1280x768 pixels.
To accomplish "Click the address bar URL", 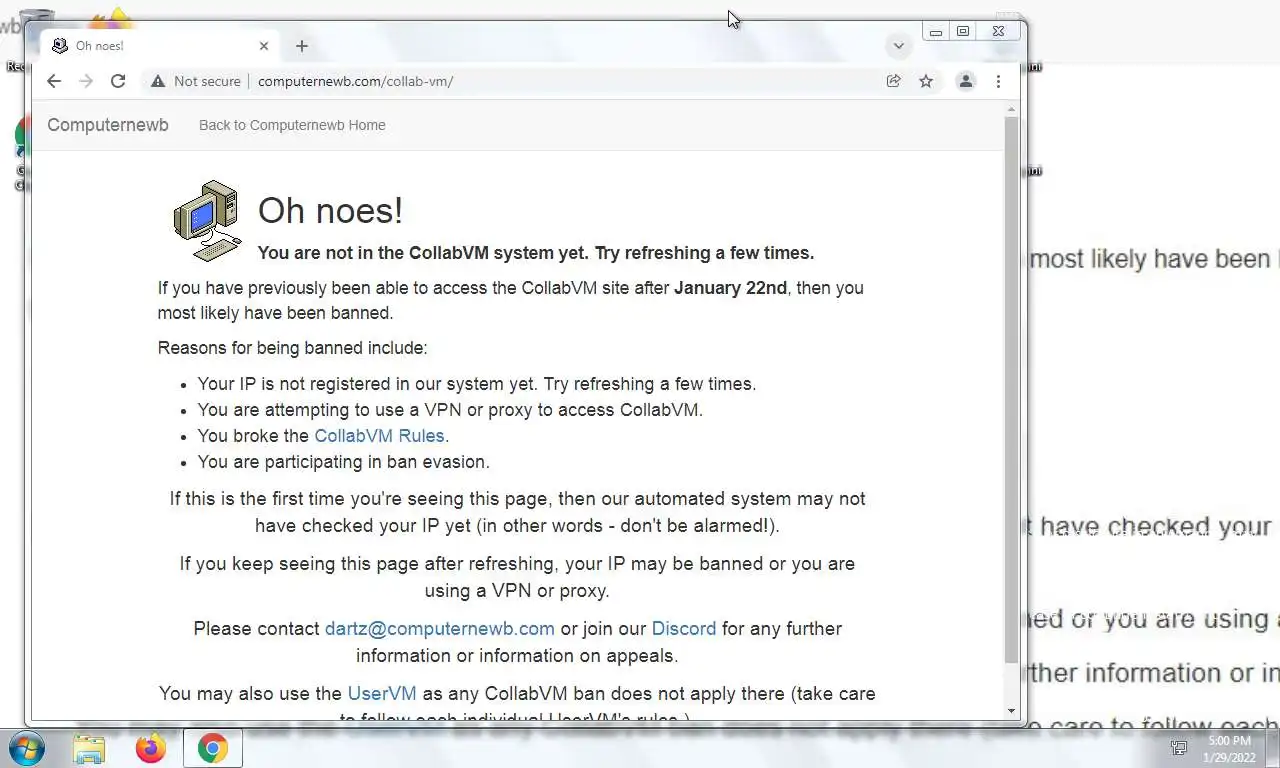I will [x=355, y=81].
